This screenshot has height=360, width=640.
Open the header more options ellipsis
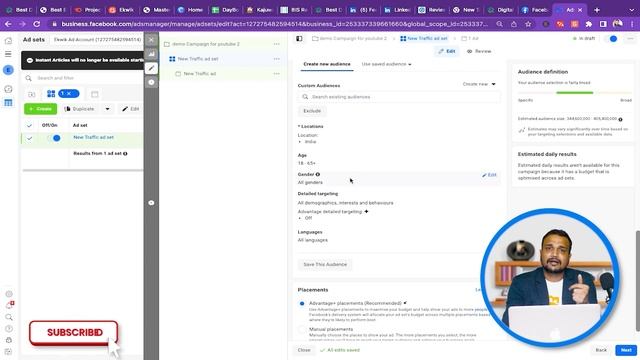630,38
